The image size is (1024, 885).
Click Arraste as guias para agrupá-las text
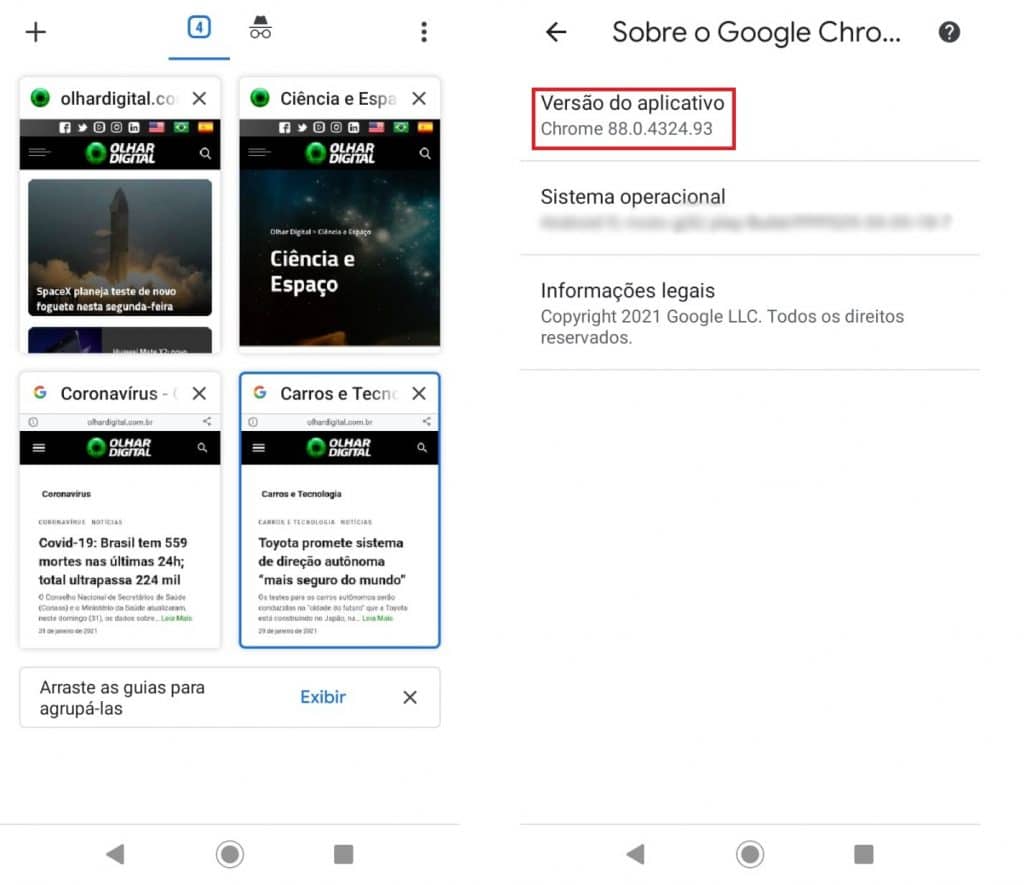click(122, 698)
